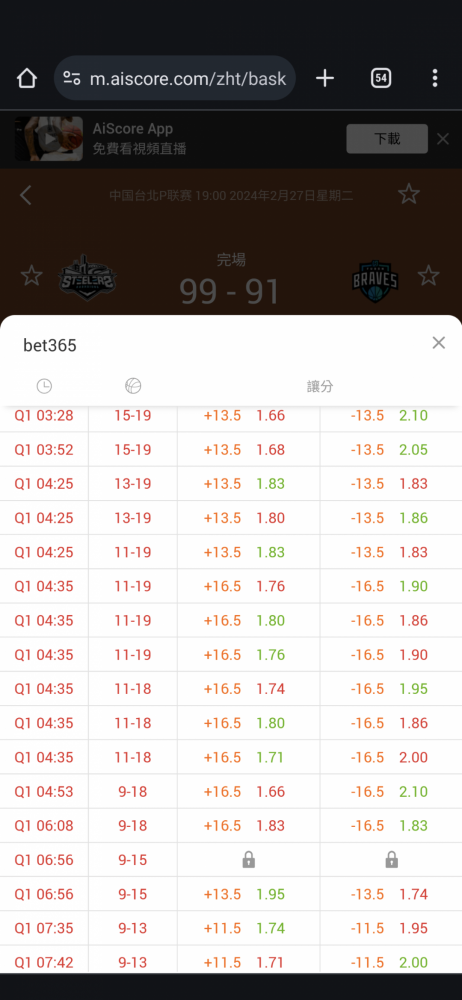462x1000 pixels.
Task: Select the 讓分 column header
Action: coord(320,386)
